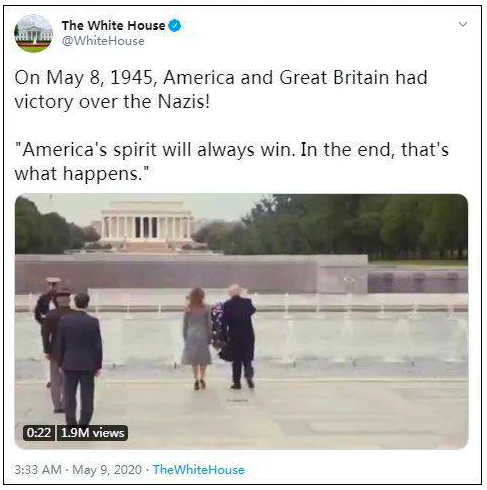The image size is (487, 490).
Task: Click the blue verified checkmark badge
Action: coord(174,26)
